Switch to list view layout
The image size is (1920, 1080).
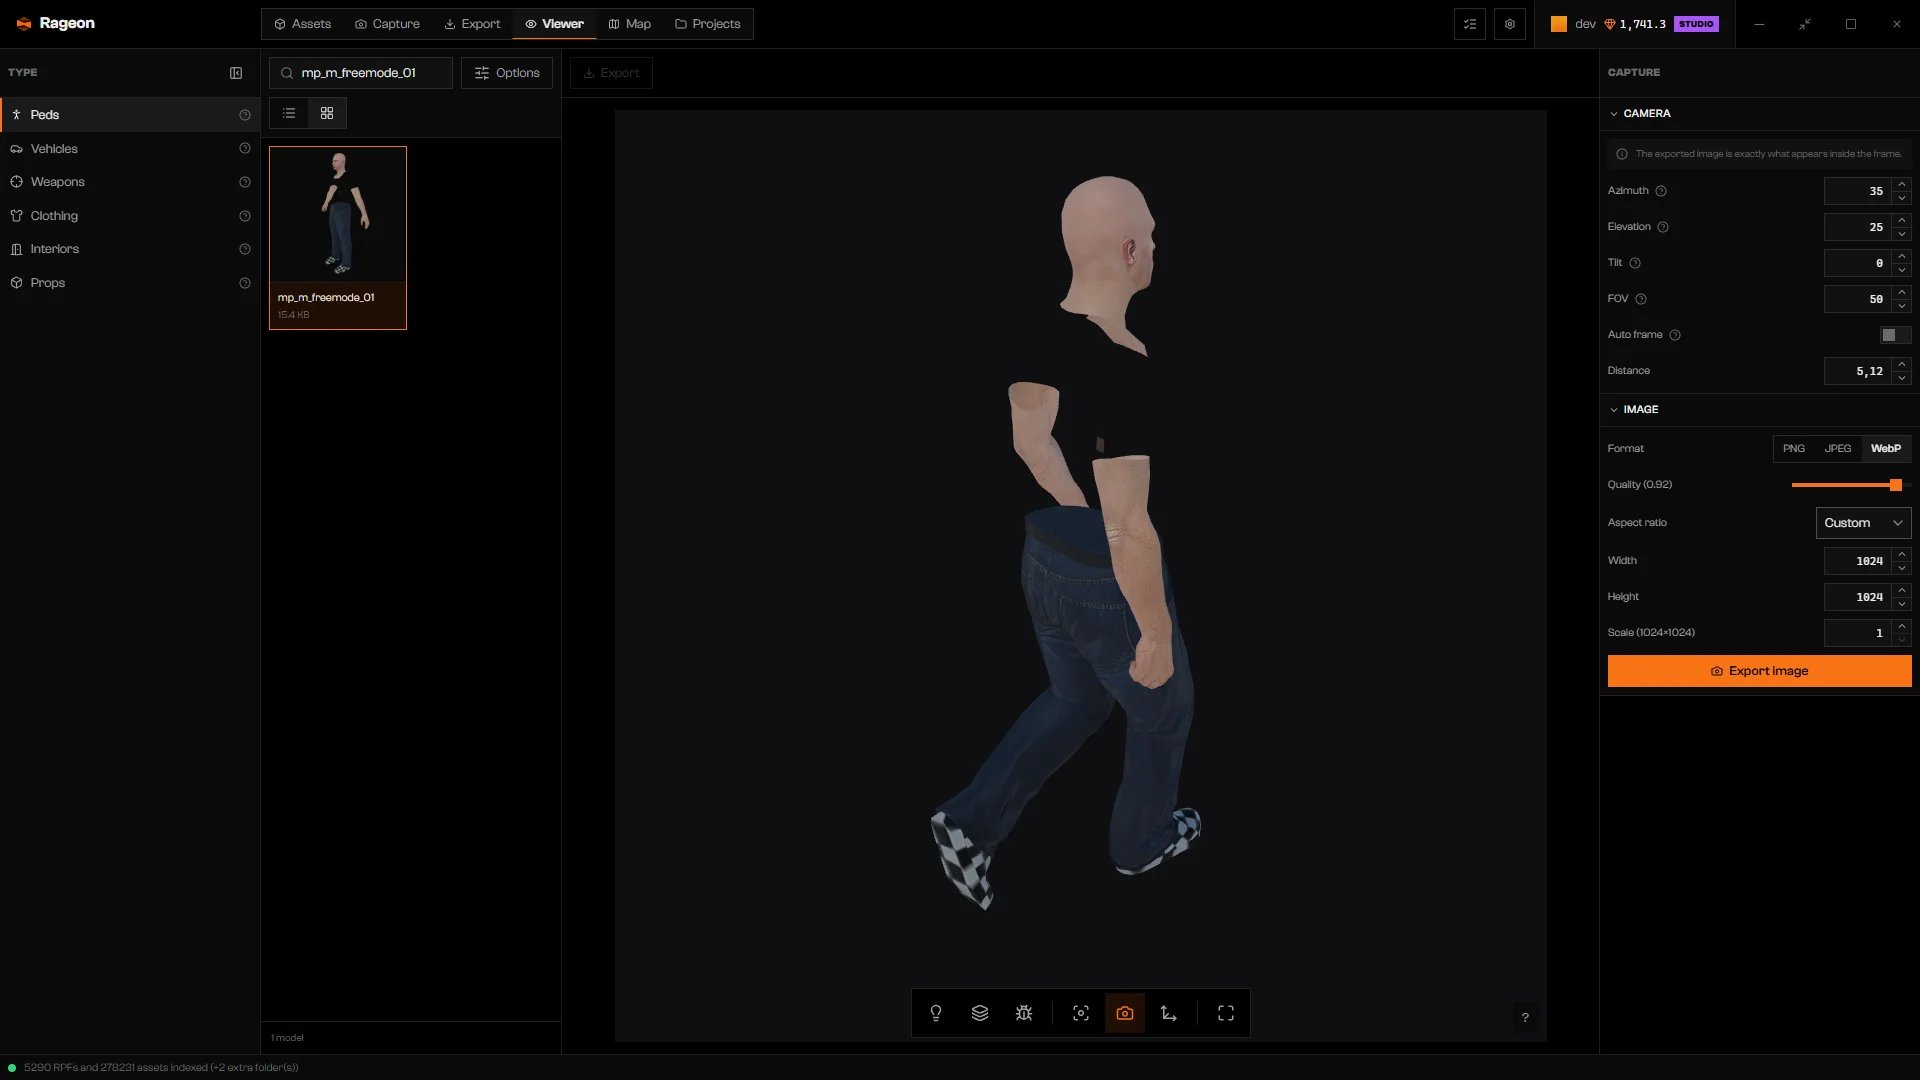point(289,113)
